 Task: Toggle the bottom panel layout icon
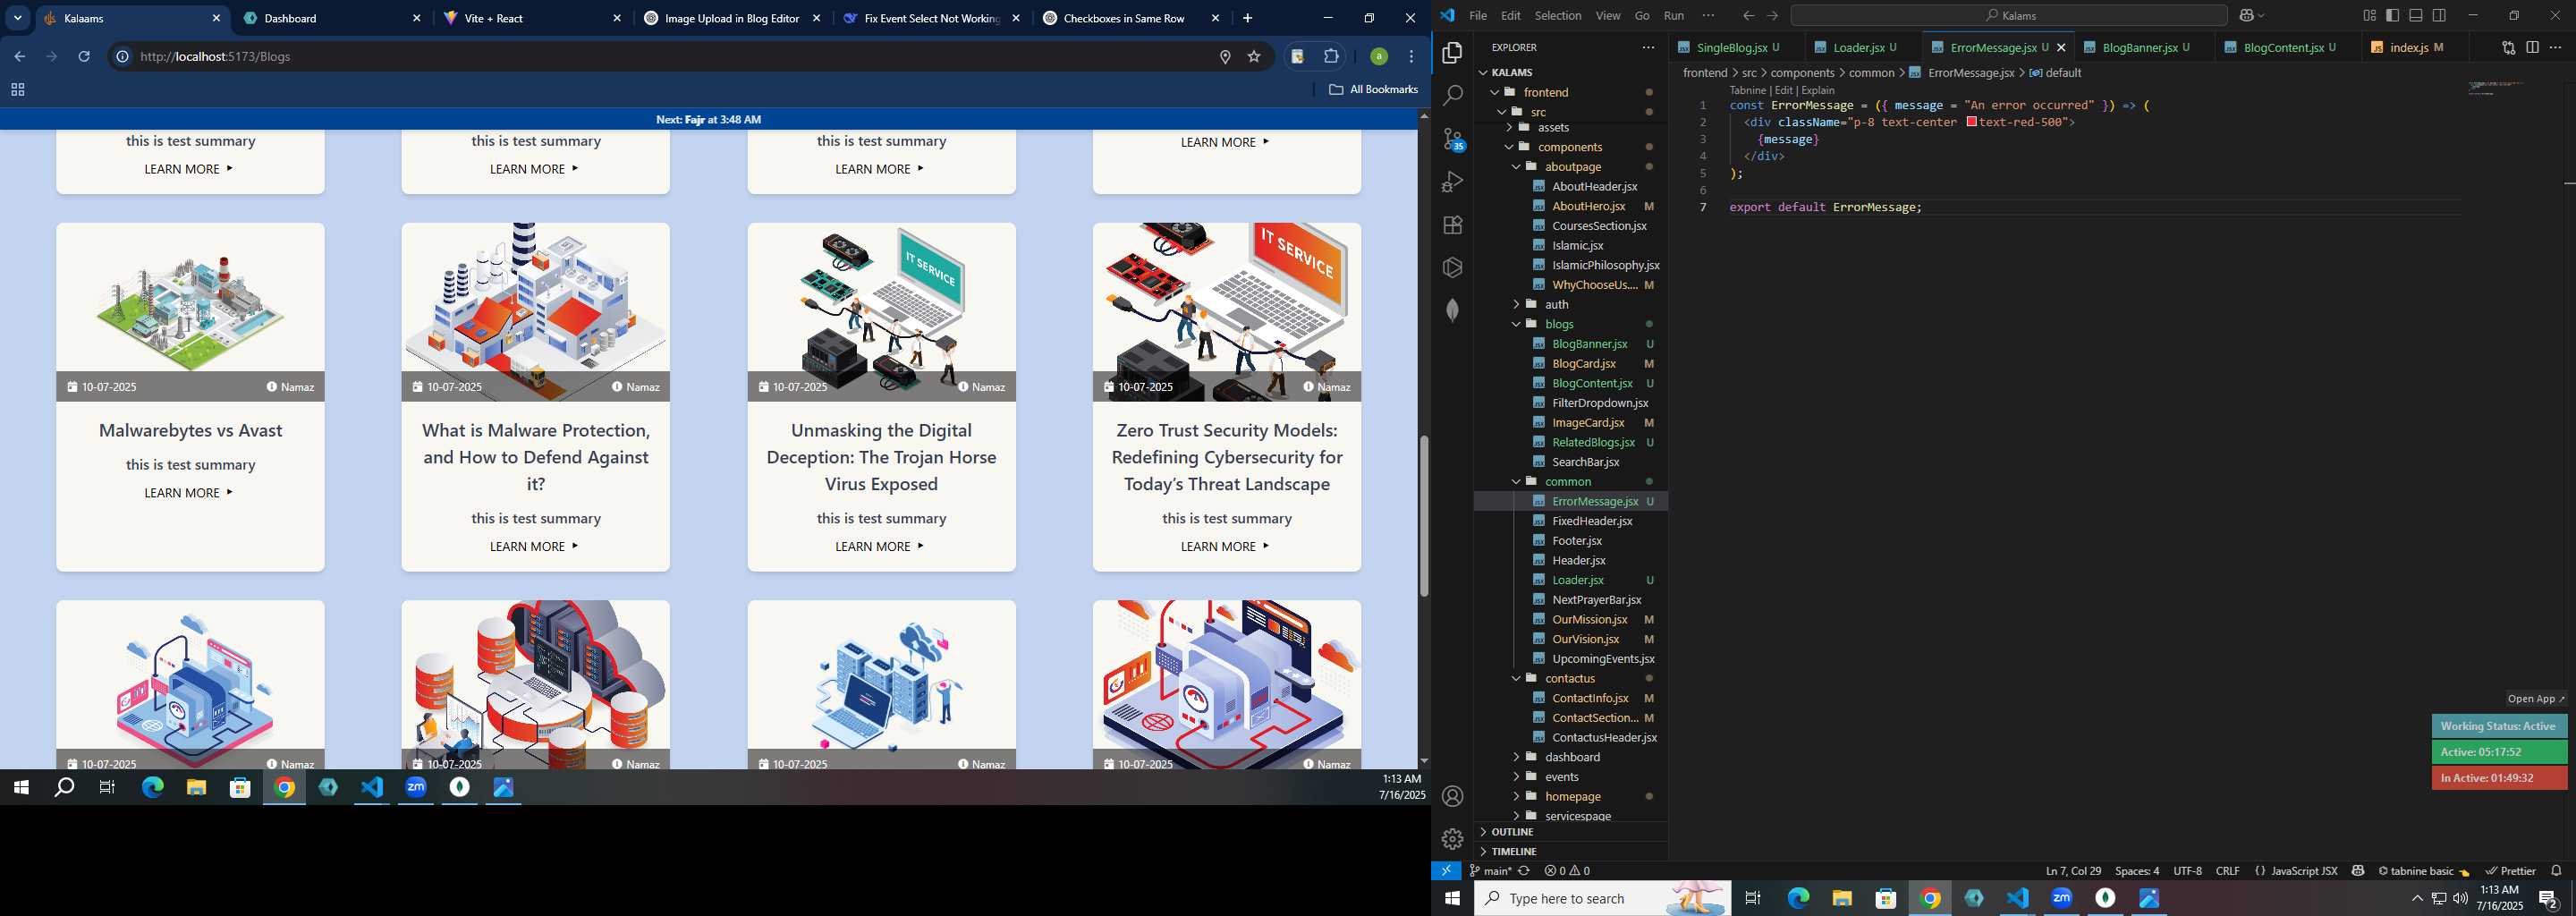pos(2416,15)
